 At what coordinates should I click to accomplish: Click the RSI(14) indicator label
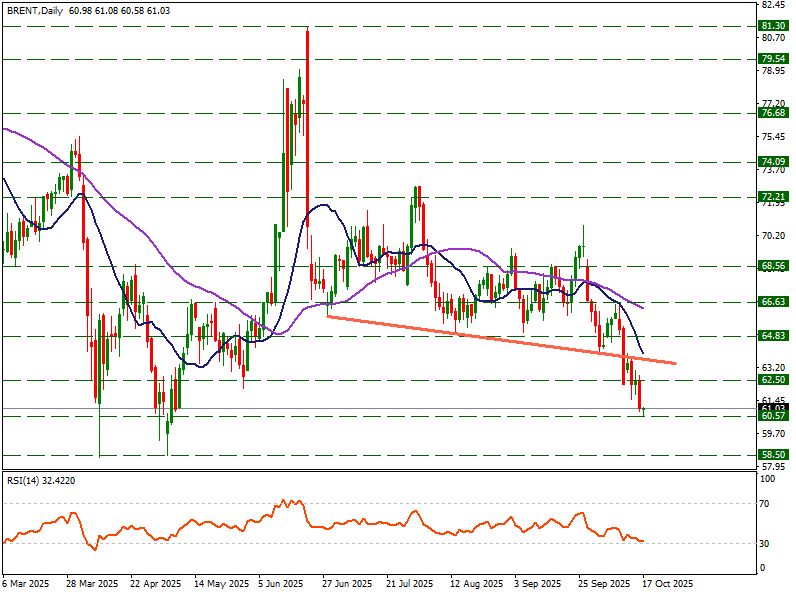[x=41, y=481]
